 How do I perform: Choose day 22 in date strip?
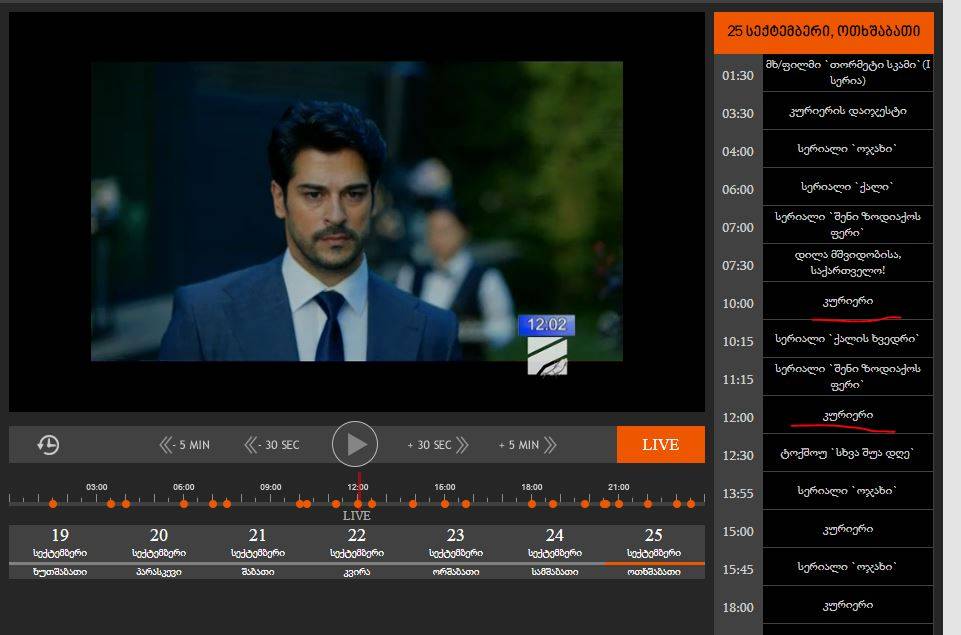point(357,551)
